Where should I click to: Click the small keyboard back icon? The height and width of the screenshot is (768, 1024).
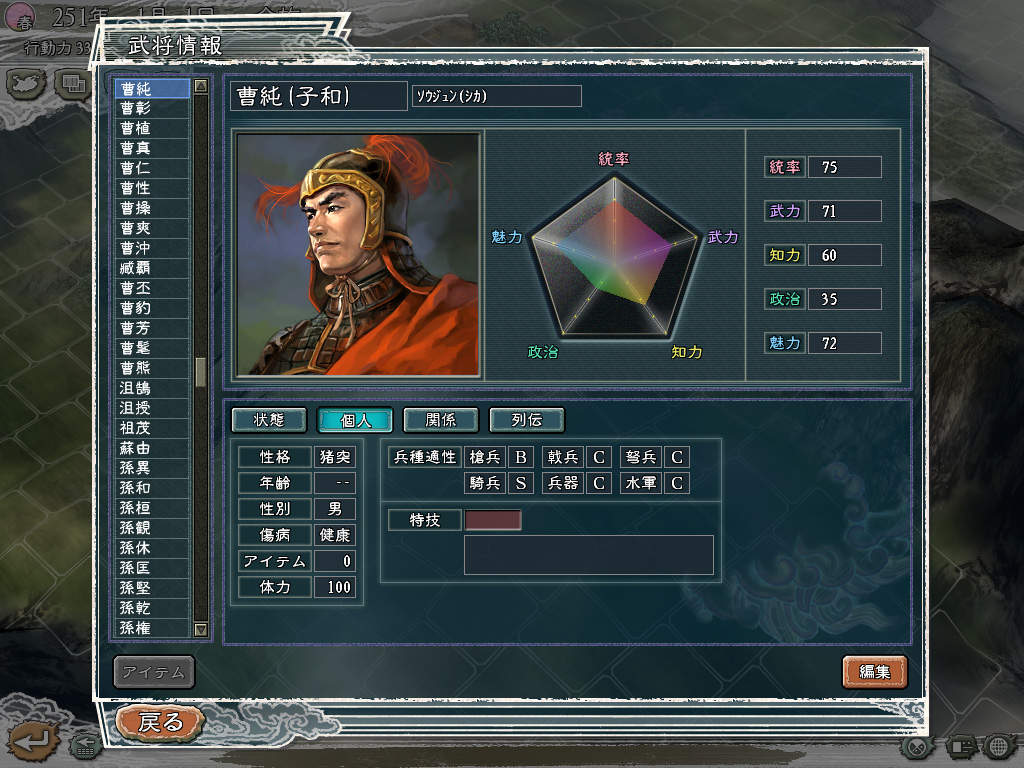[86, 746]
